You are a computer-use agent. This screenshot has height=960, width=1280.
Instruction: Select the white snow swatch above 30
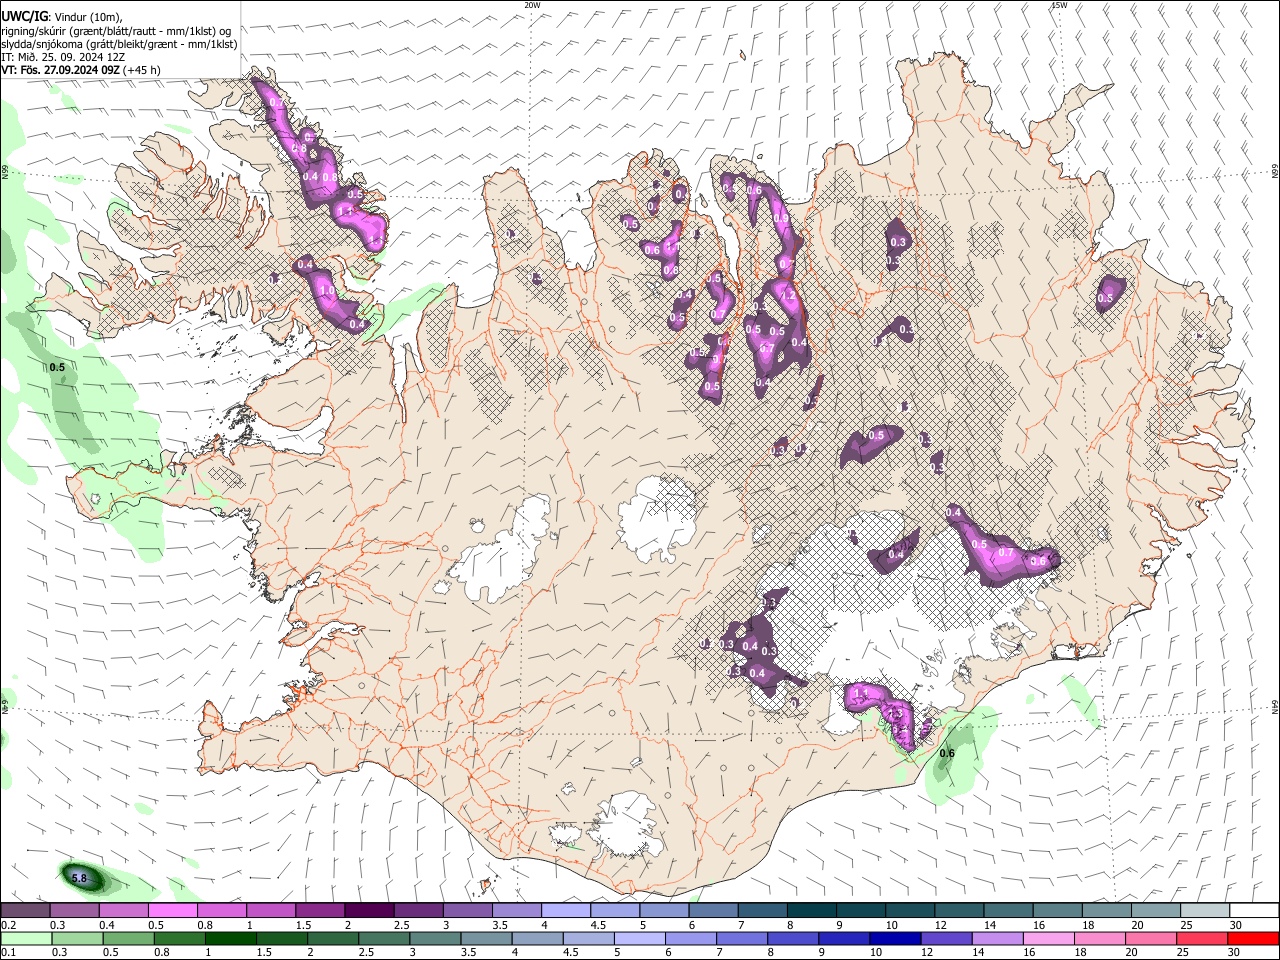point(1254,910)
